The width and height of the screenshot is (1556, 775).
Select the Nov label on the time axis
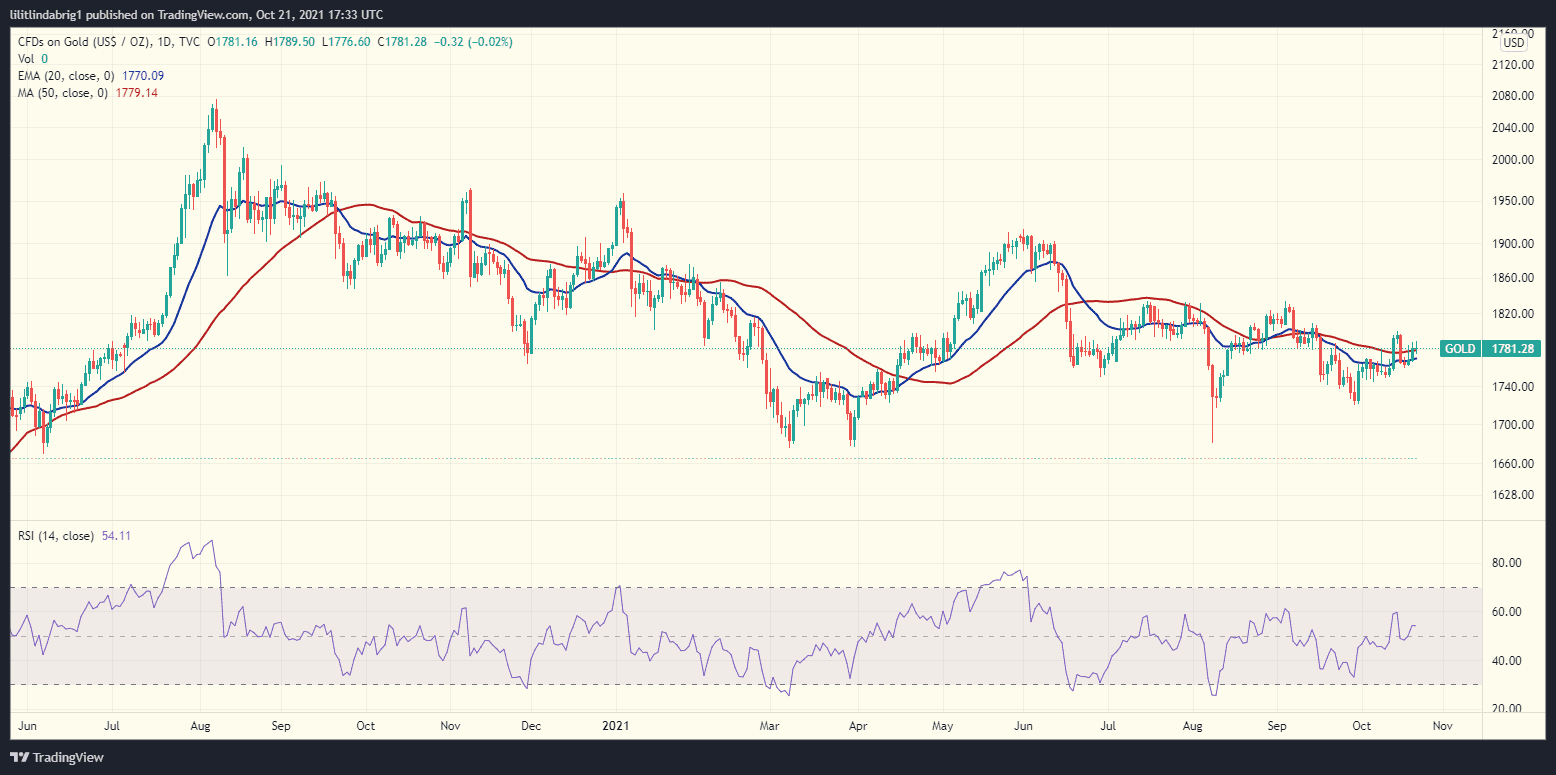click(1442, 725)
